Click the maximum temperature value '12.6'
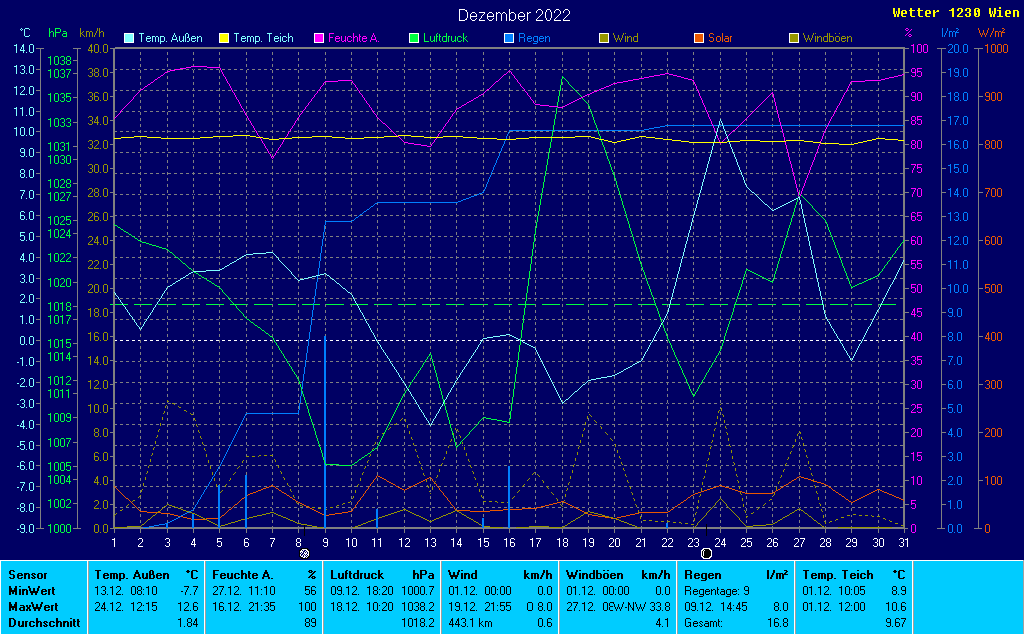The image size is (1024, 634). pyautogui.click(x=188, y=607)
